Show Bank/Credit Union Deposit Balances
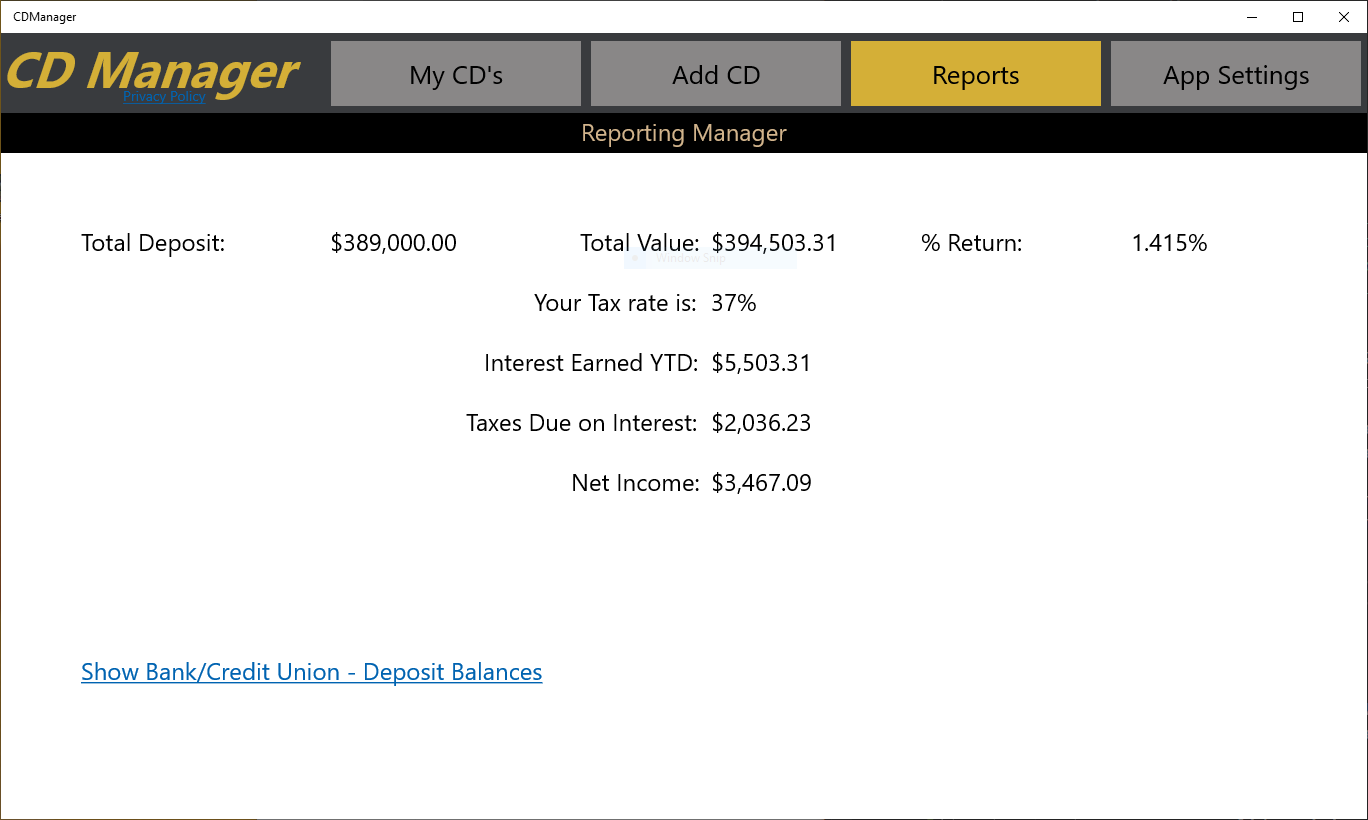Viewport: 1368px width, 820px height. 311,671
